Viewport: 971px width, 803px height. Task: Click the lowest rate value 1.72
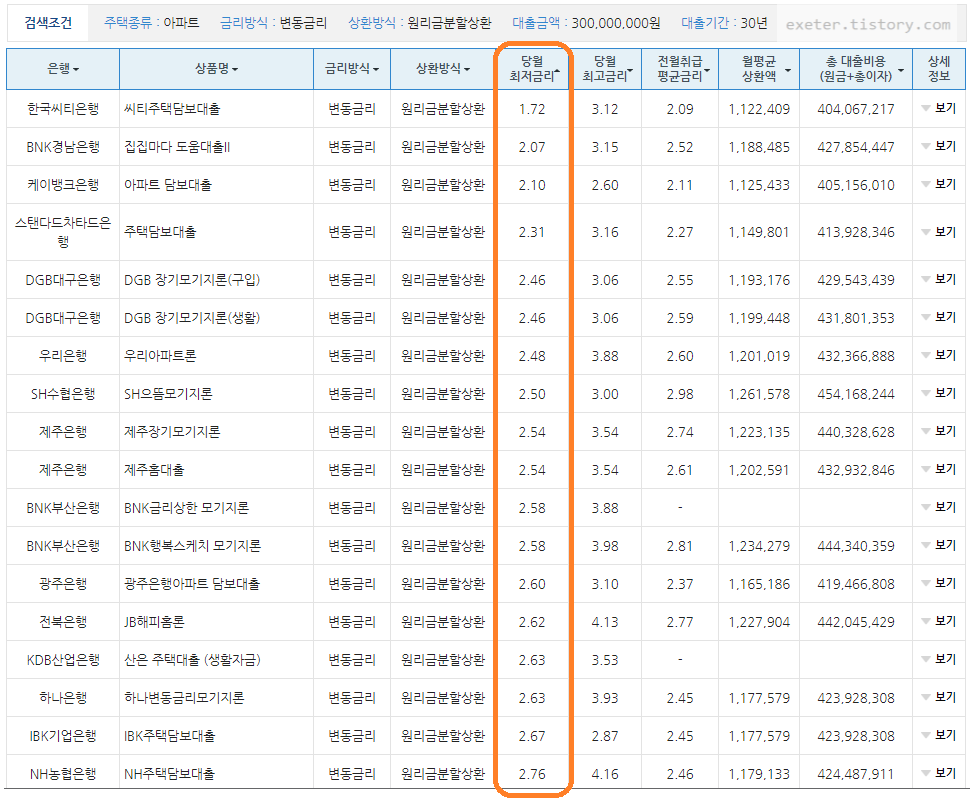[532, 110]
